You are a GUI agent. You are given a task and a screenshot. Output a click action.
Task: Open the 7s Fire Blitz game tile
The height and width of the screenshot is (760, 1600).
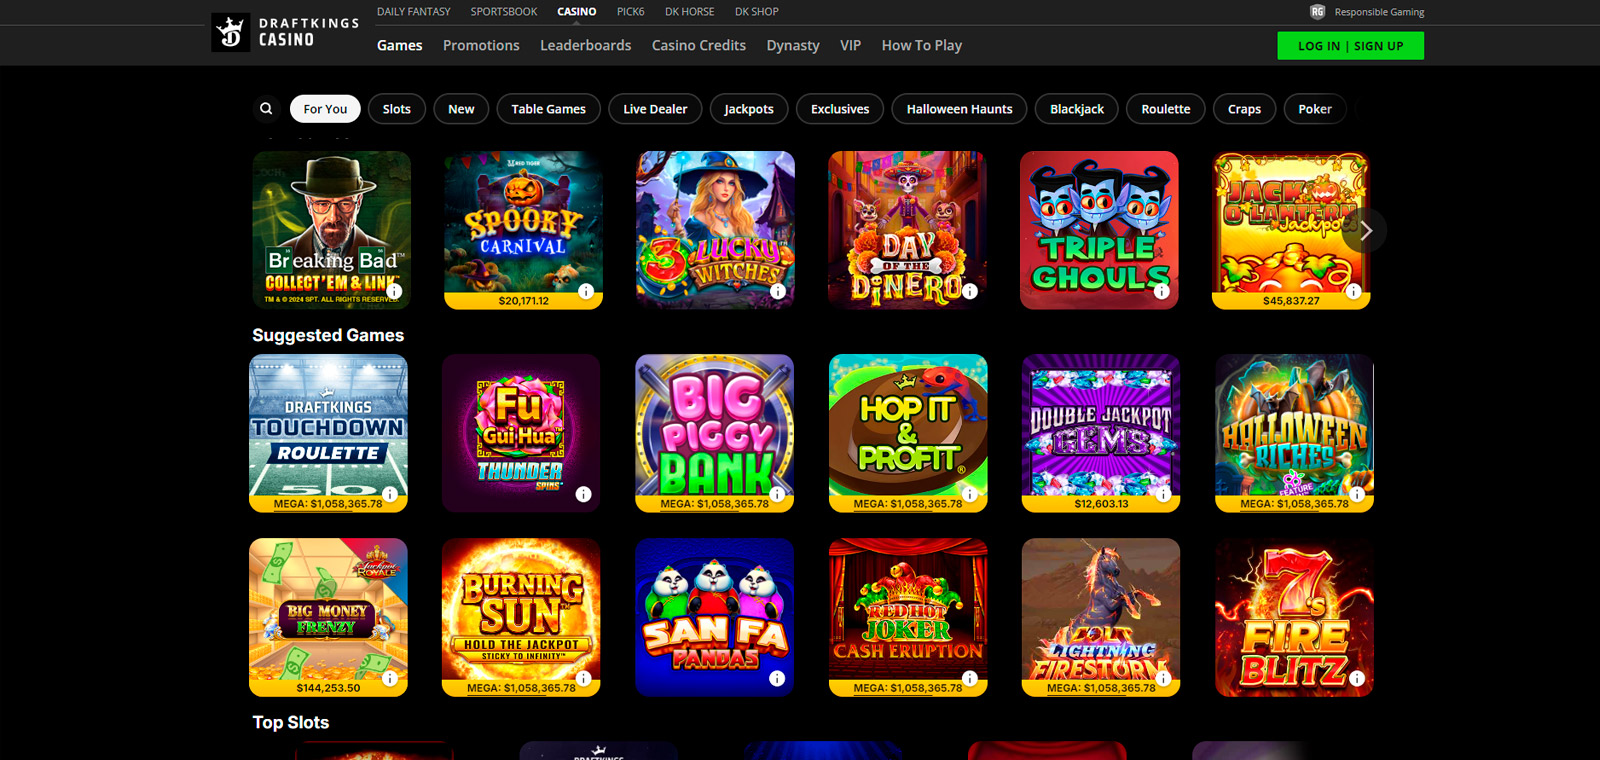(x=1295, y=617)
